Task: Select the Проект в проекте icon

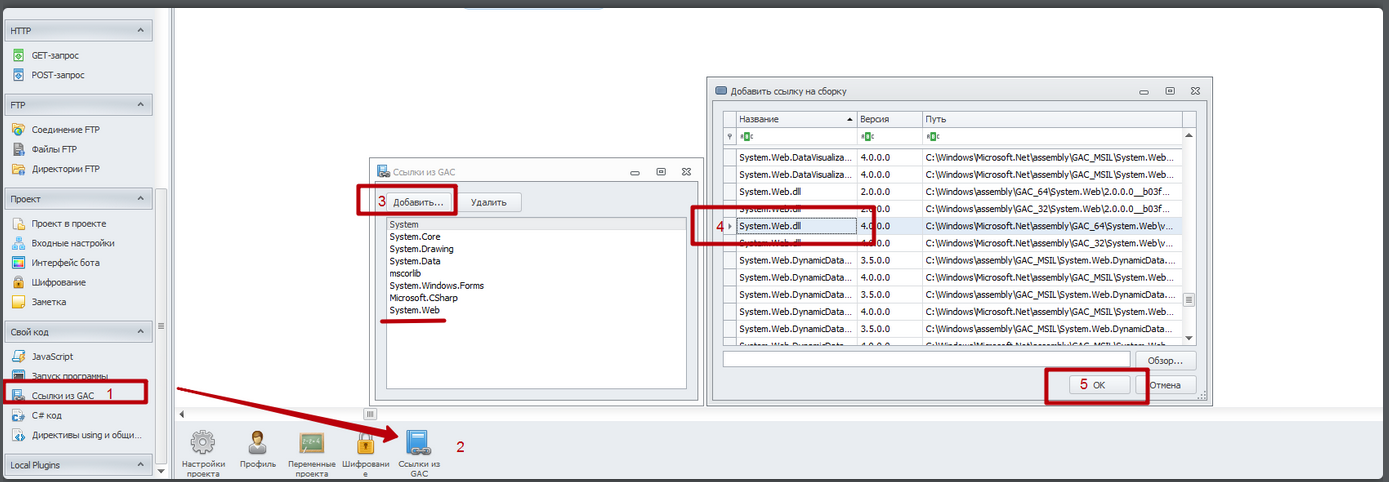Action: tap(18, 224)
